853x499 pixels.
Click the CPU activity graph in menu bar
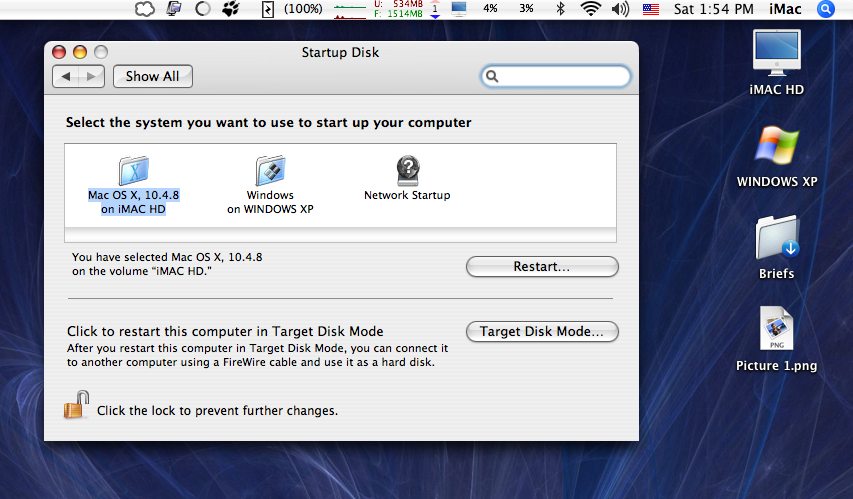[350, 10]
